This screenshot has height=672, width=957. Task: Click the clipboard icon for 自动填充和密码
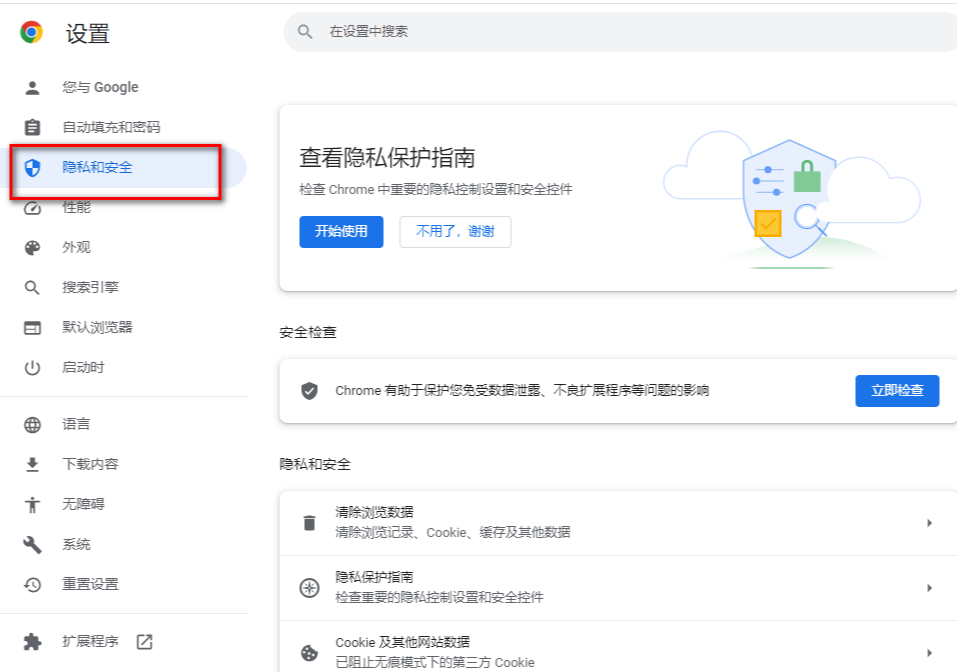click(x=32, y=127)
